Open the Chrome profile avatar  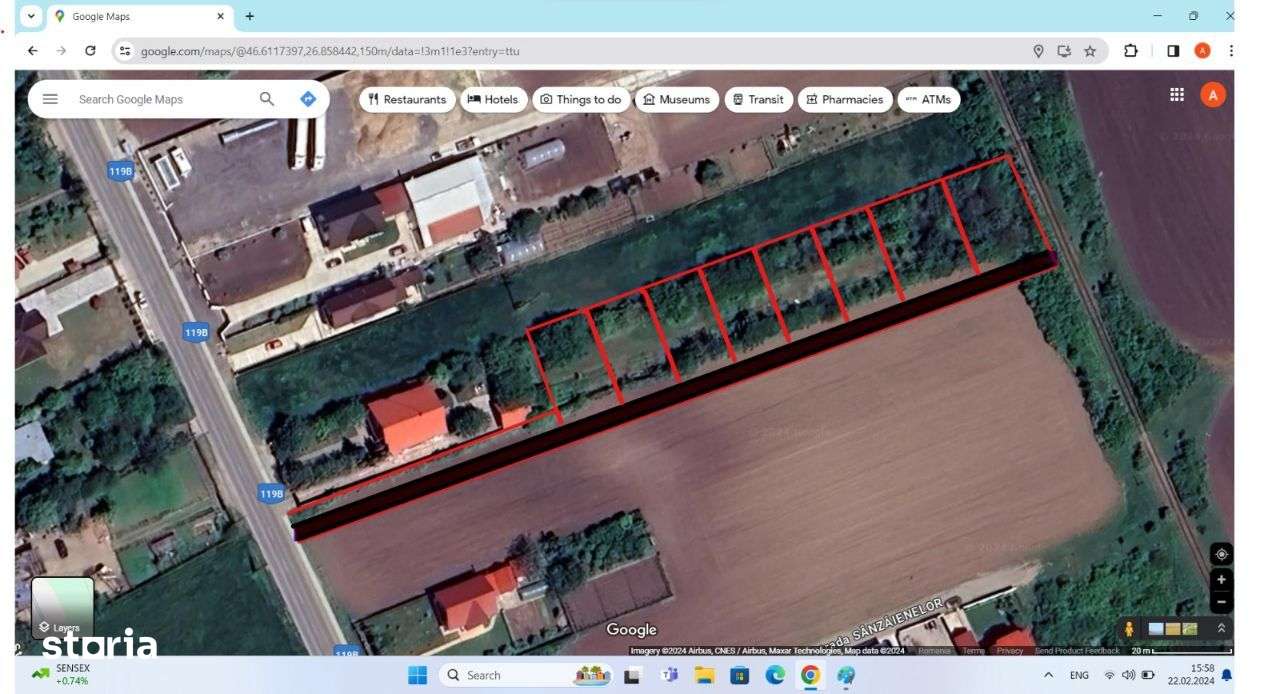1202,51
